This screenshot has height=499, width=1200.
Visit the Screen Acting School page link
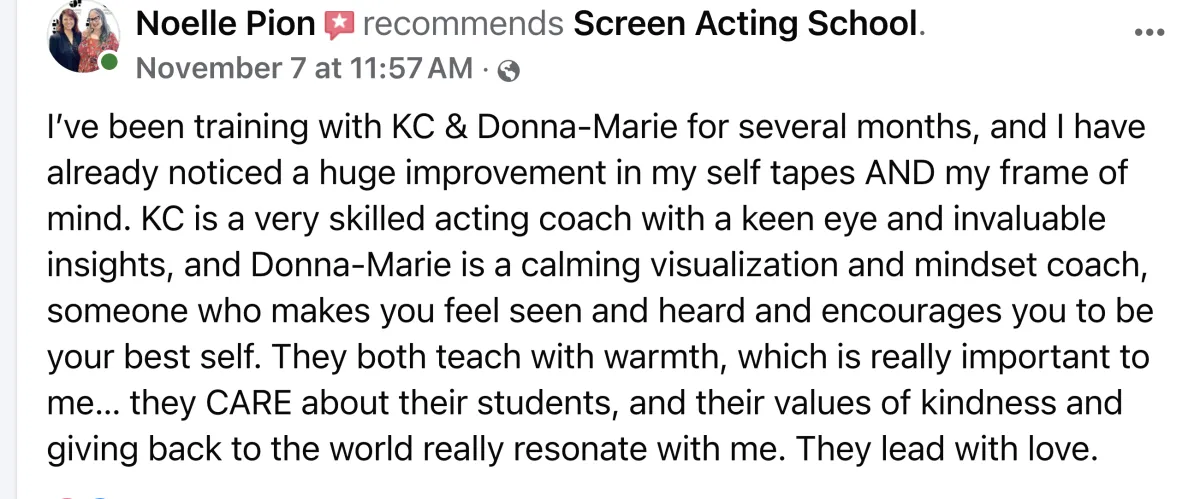pos(745,25)
